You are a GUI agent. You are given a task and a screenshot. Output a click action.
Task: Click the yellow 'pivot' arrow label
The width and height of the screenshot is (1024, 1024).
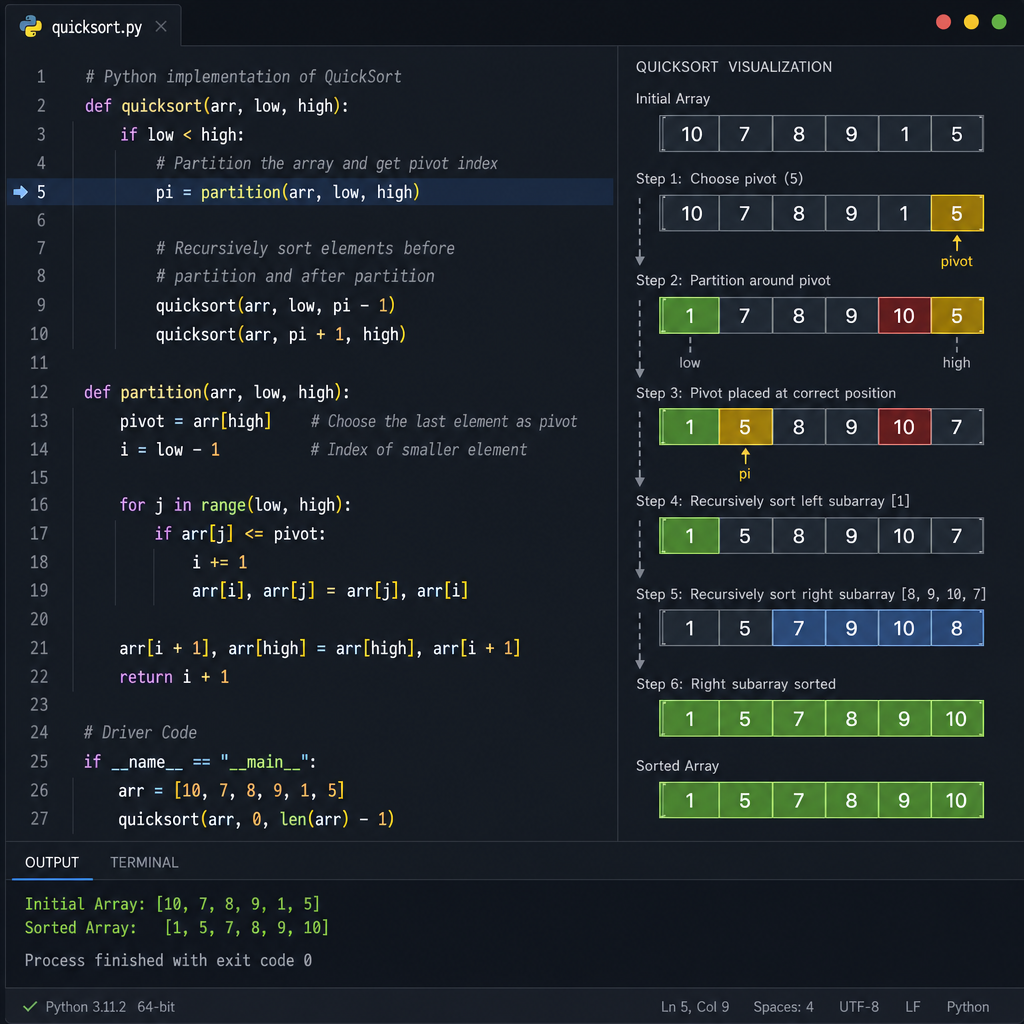[x=956, y=261]
